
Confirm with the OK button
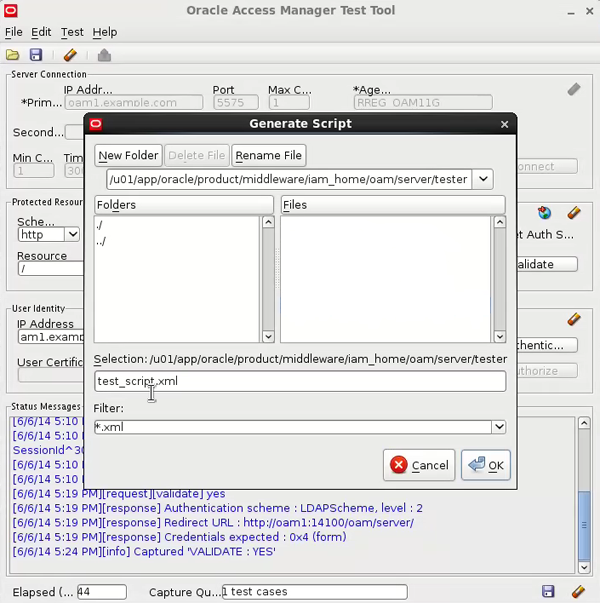pos(486,465)
